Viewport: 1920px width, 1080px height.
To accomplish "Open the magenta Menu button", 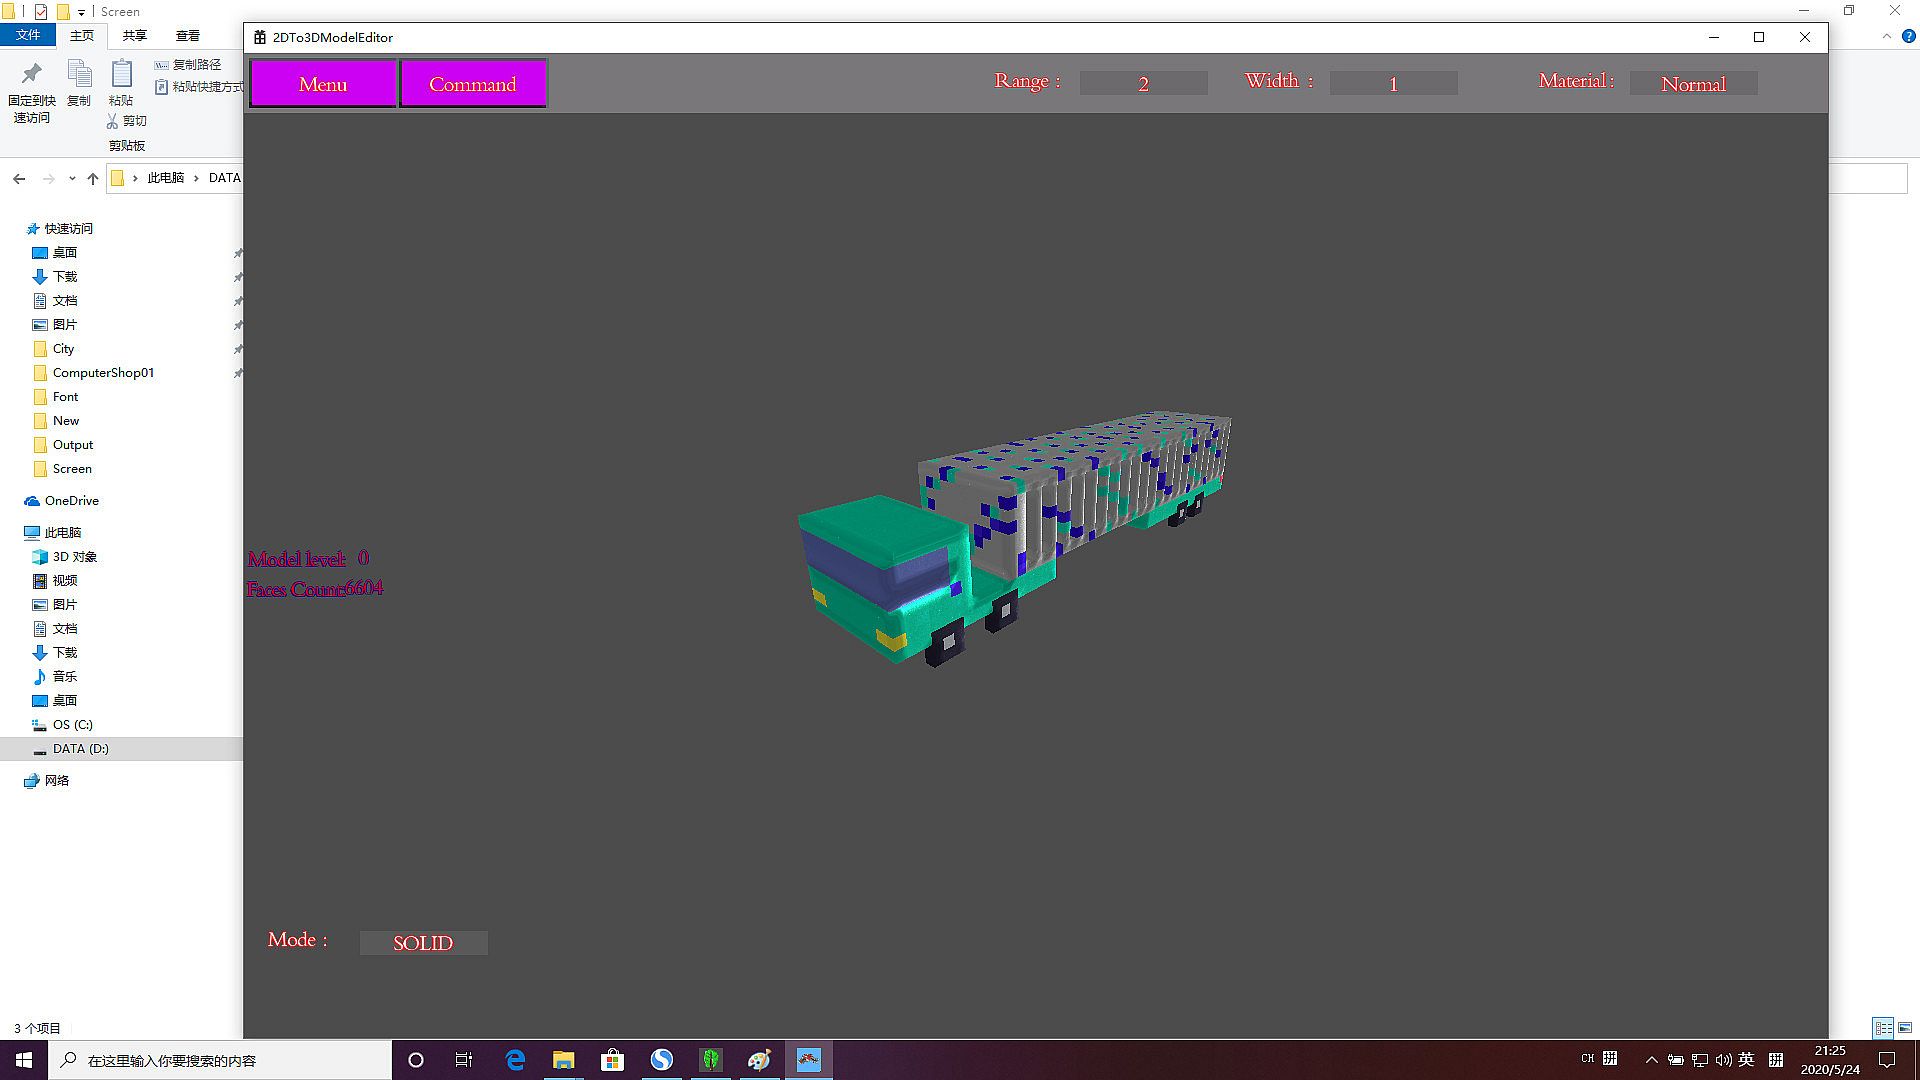I will (323, 84).
